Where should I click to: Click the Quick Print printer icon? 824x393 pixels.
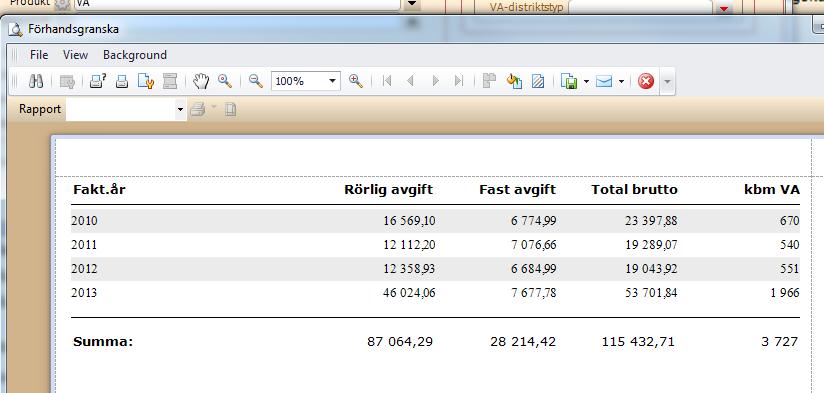(122, 81)
